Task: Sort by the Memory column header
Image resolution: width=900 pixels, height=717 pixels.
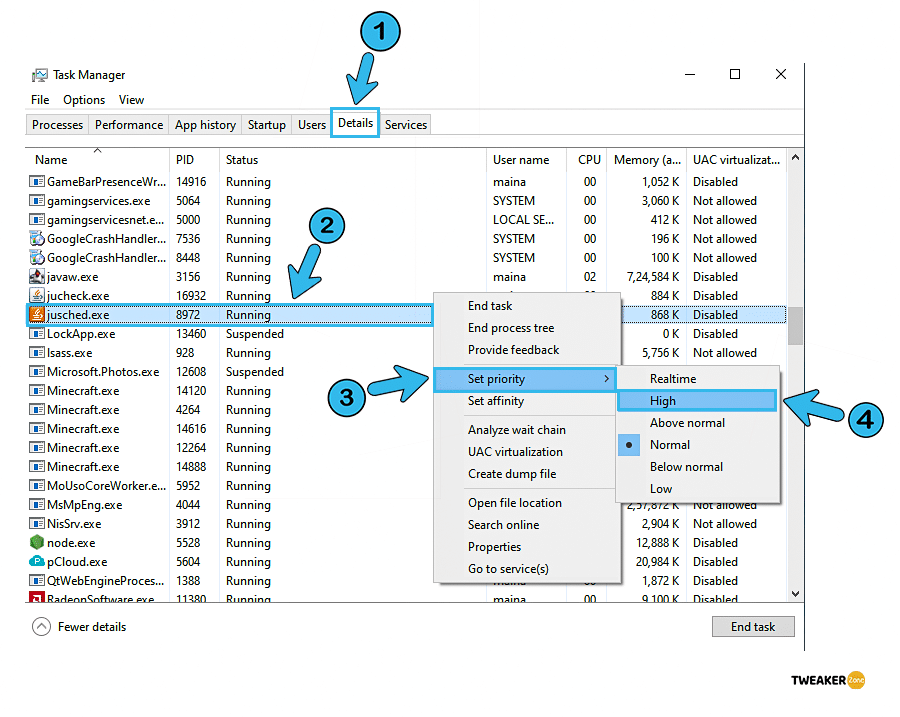Action: [x=647, y=160]
